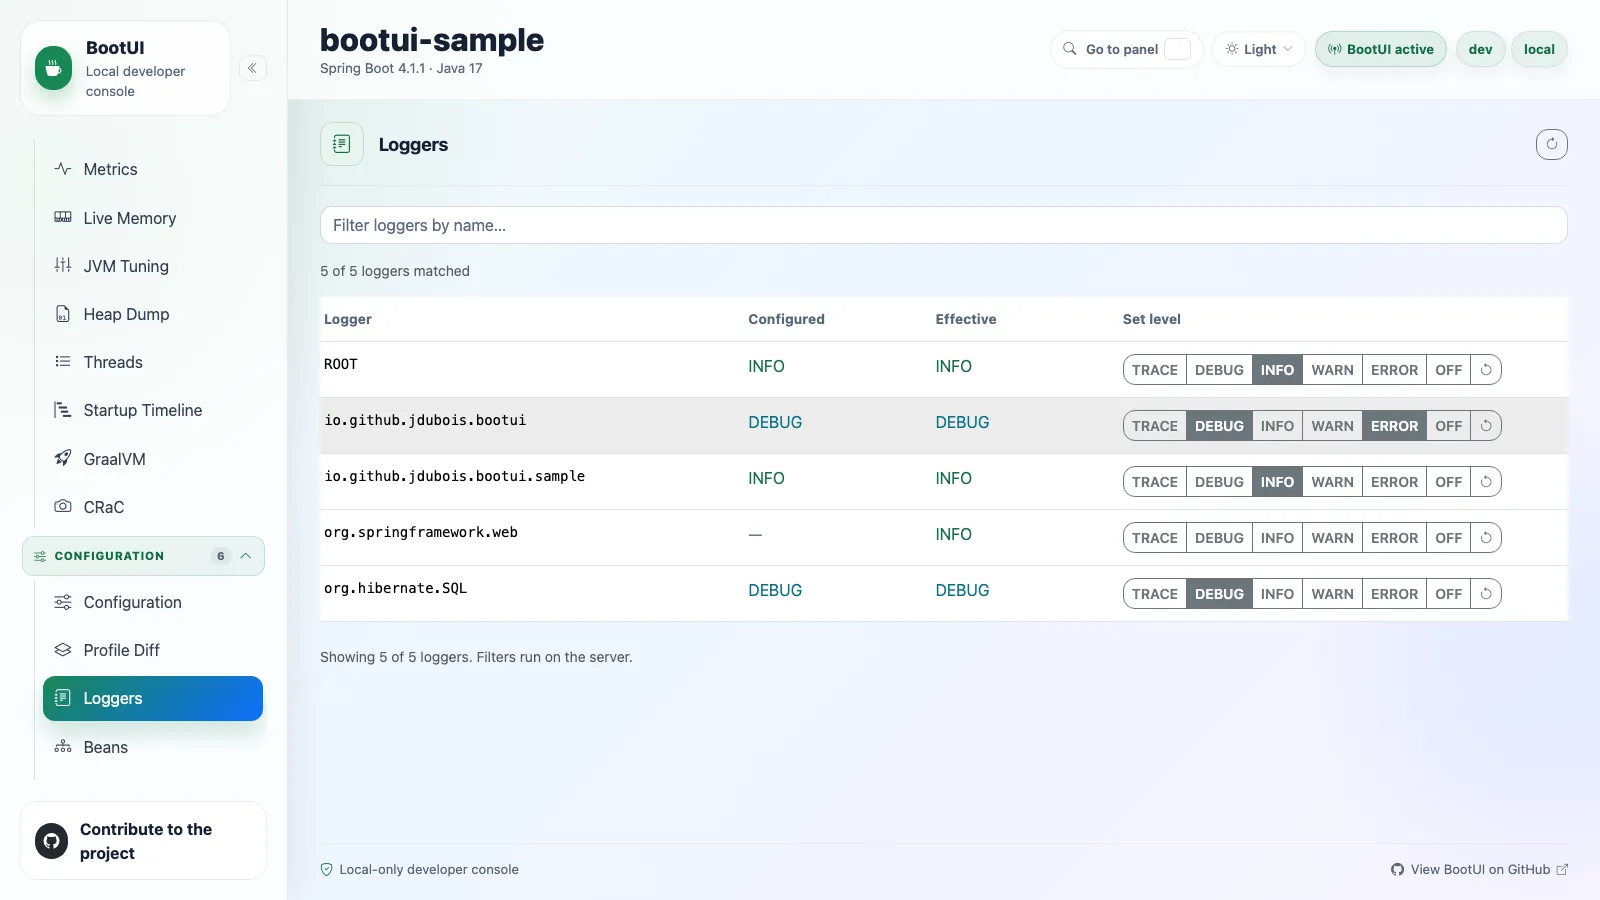Set io.github.jdubois.bootui.sample logger to DEBUG
The image size is (1600, 900).
click(1219, 482)
